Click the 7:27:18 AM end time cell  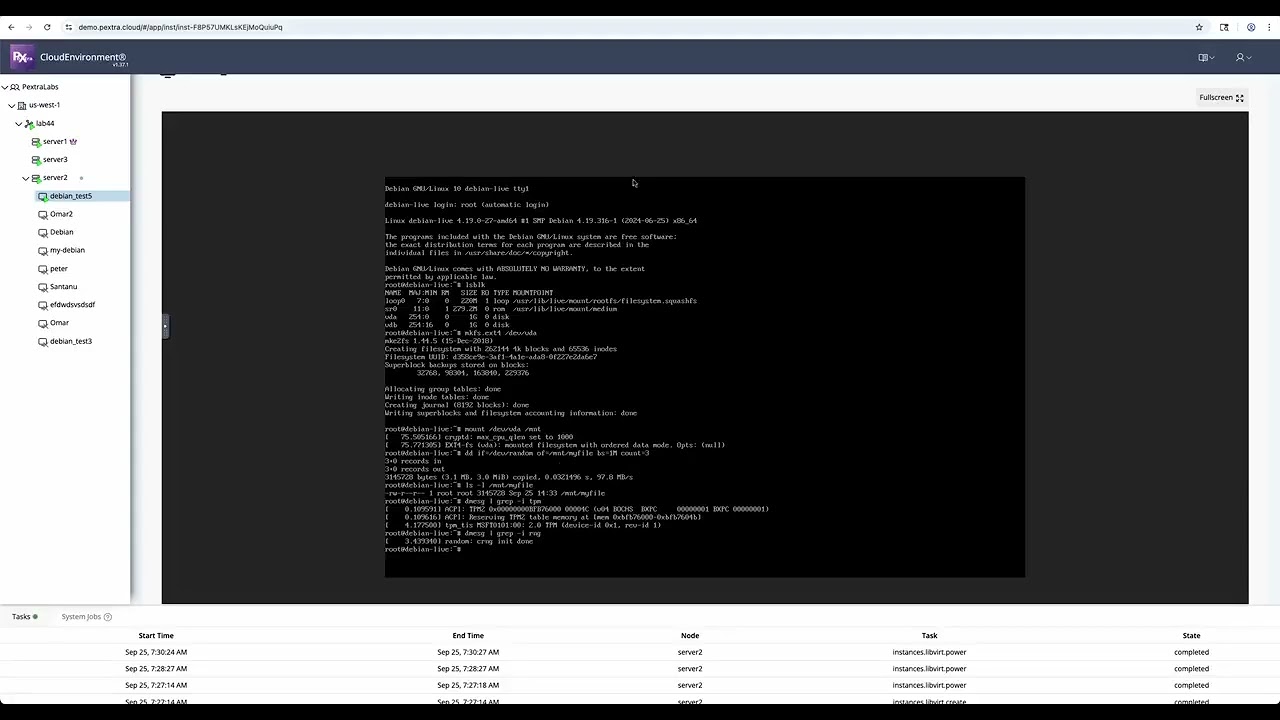coord(468,685)
